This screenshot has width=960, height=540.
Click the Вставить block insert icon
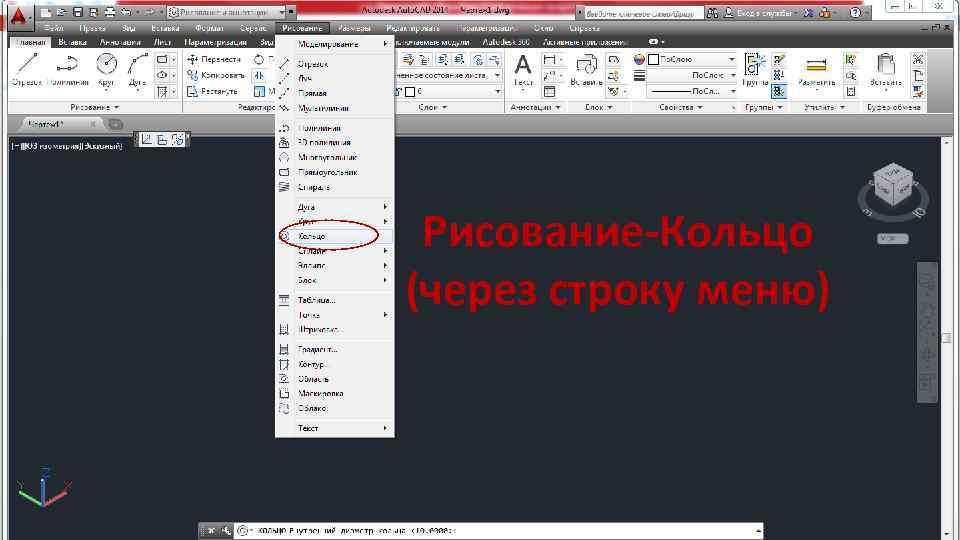pyautogui.click(x=586, y=64)
